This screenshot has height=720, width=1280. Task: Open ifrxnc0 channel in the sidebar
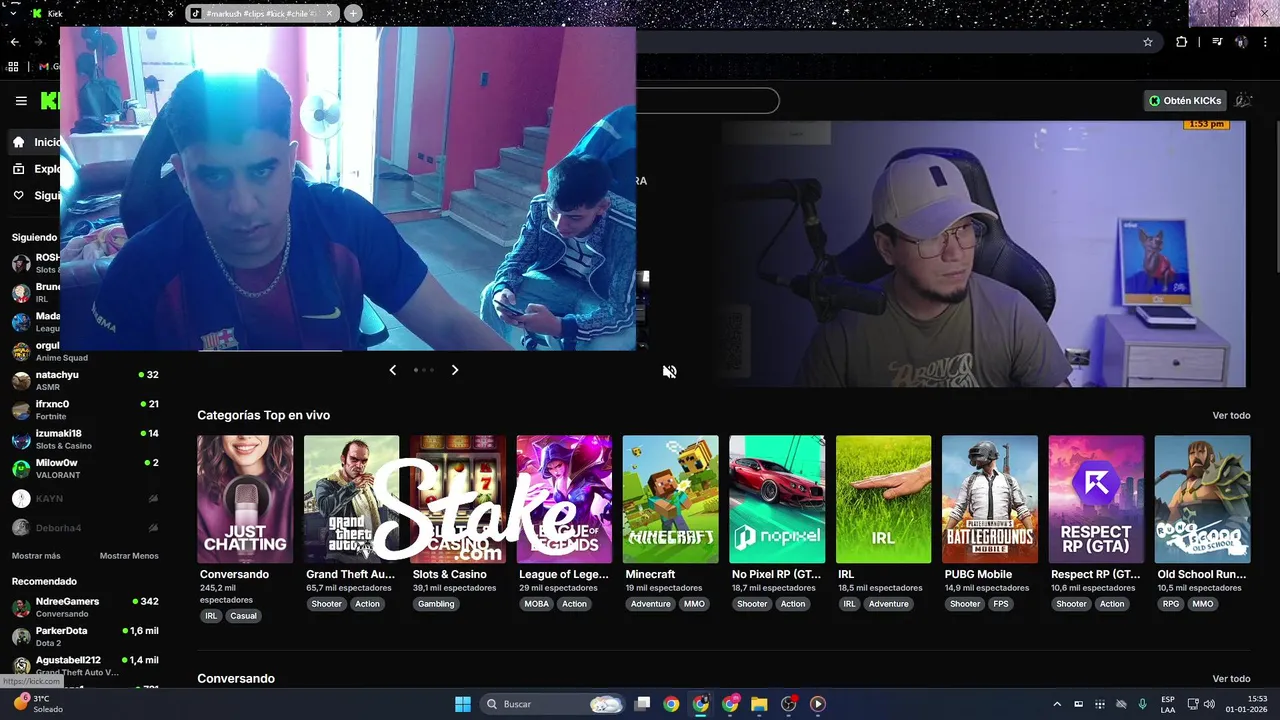(85, 409)
